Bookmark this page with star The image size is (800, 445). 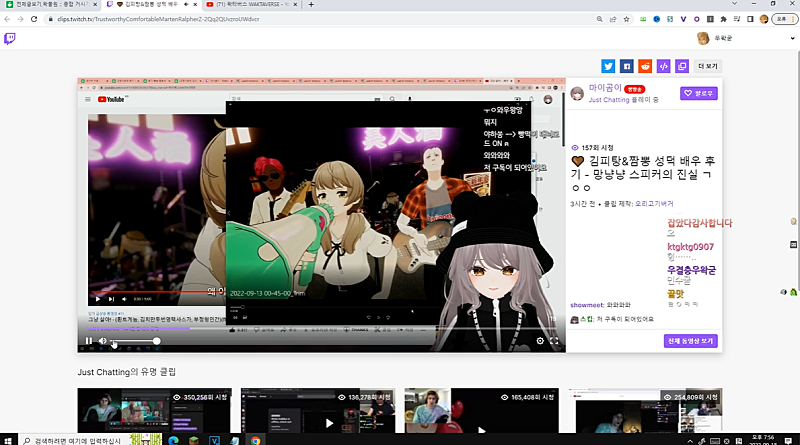(627, 19)
